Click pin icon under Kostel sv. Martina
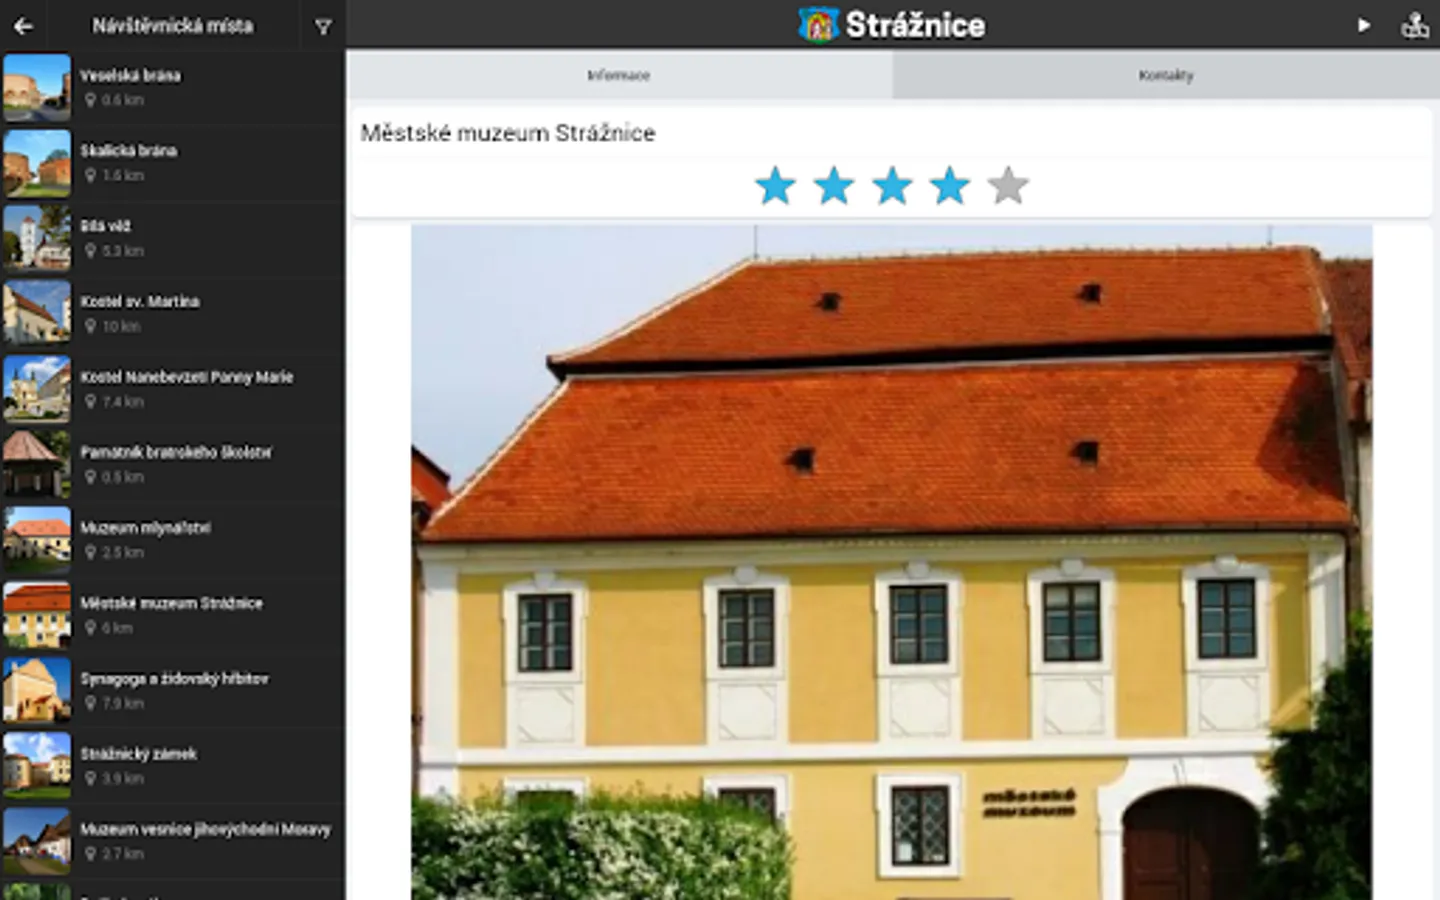 coord(90,326)
